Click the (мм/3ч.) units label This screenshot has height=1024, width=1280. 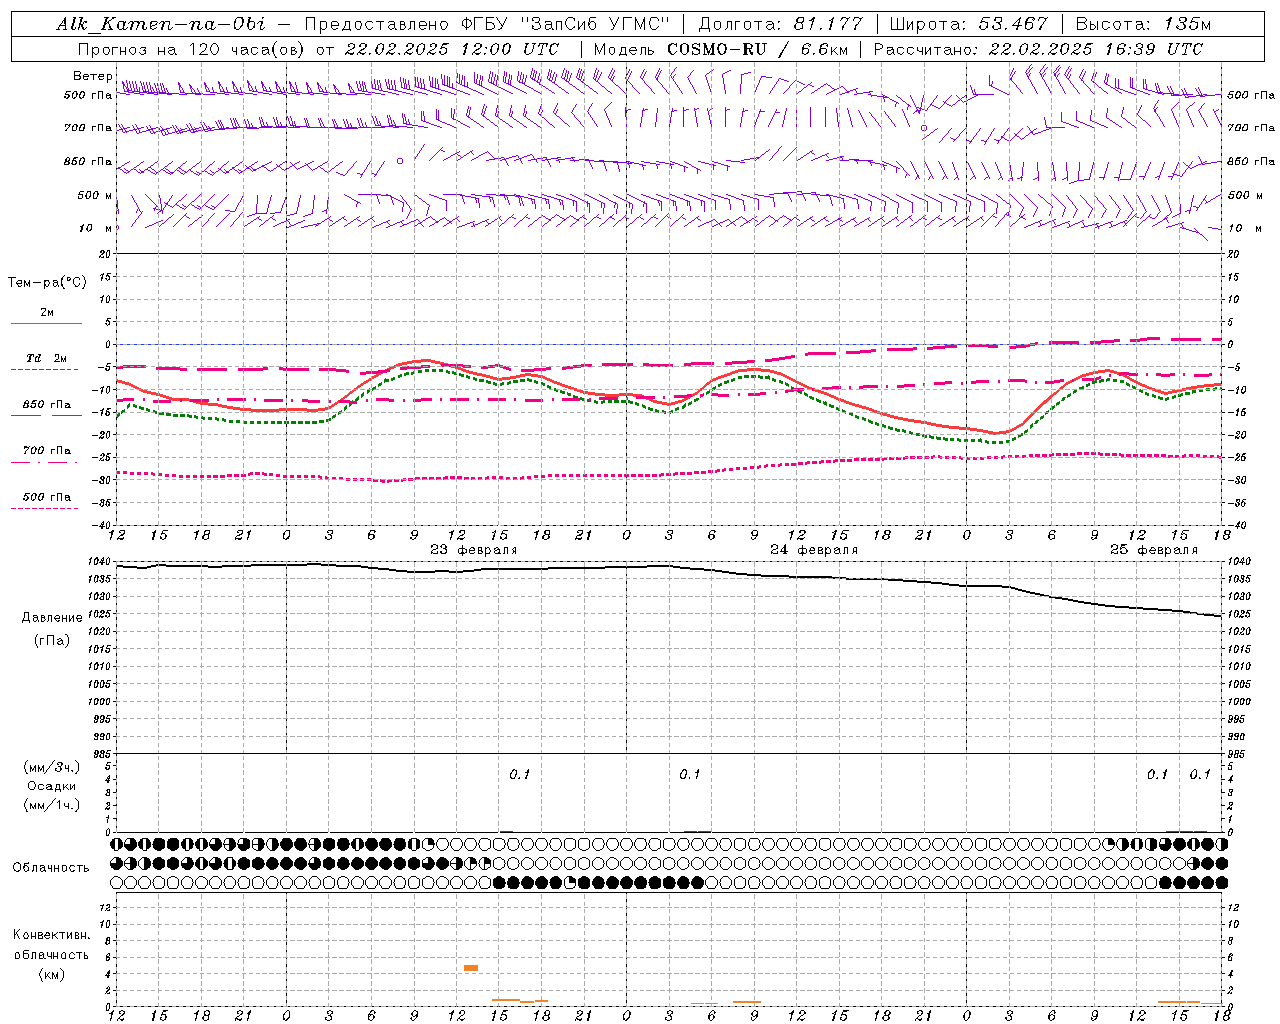(52, 767)
